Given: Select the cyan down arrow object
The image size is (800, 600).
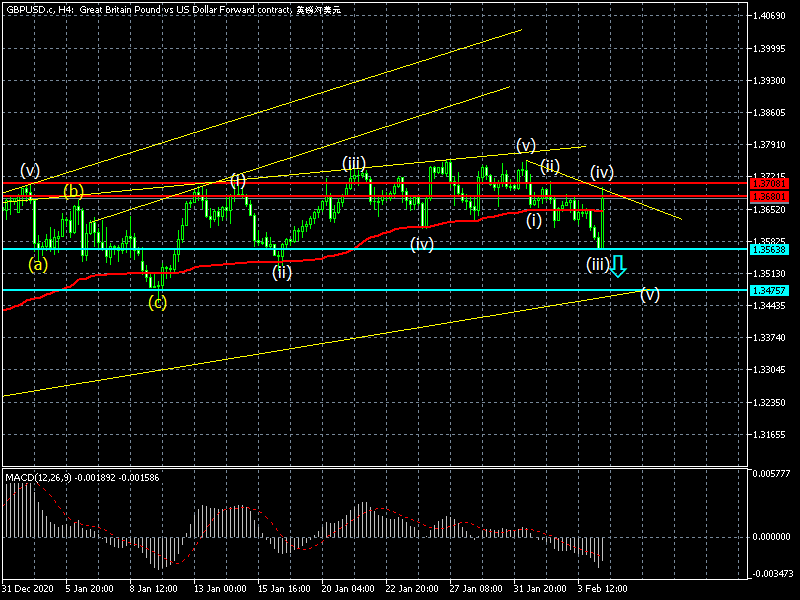Looking at the screenshot, I should [x=618, y=266].
